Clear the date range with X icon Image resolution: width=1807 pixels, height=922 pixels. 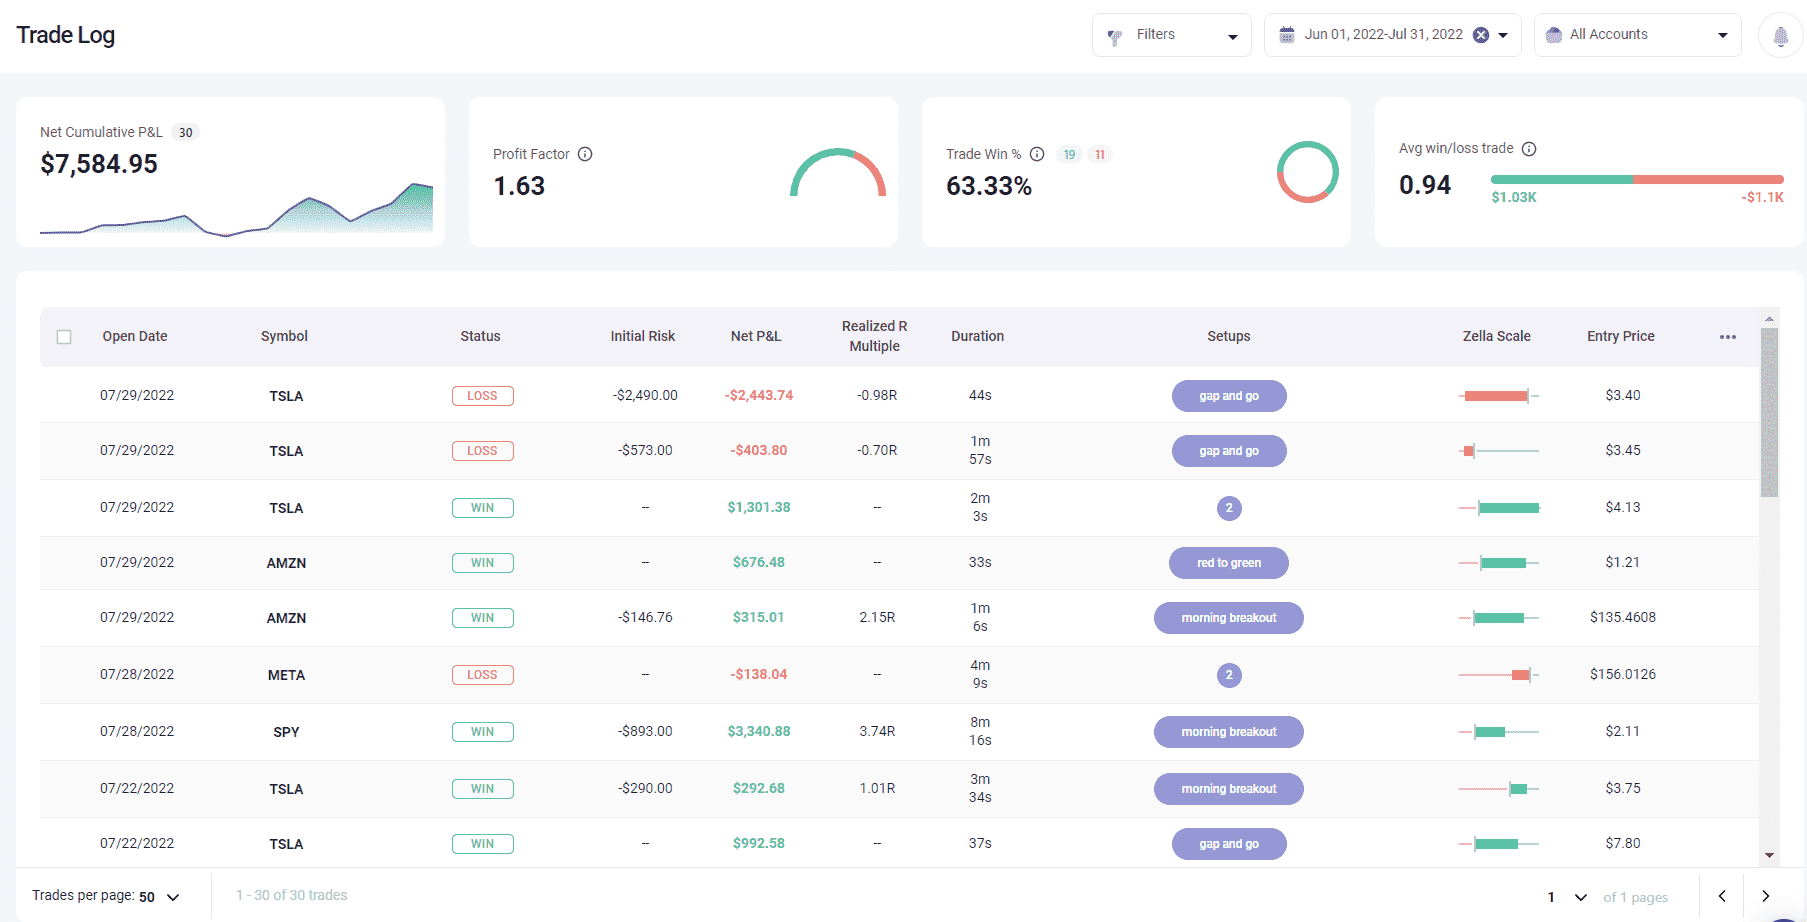1481,35
